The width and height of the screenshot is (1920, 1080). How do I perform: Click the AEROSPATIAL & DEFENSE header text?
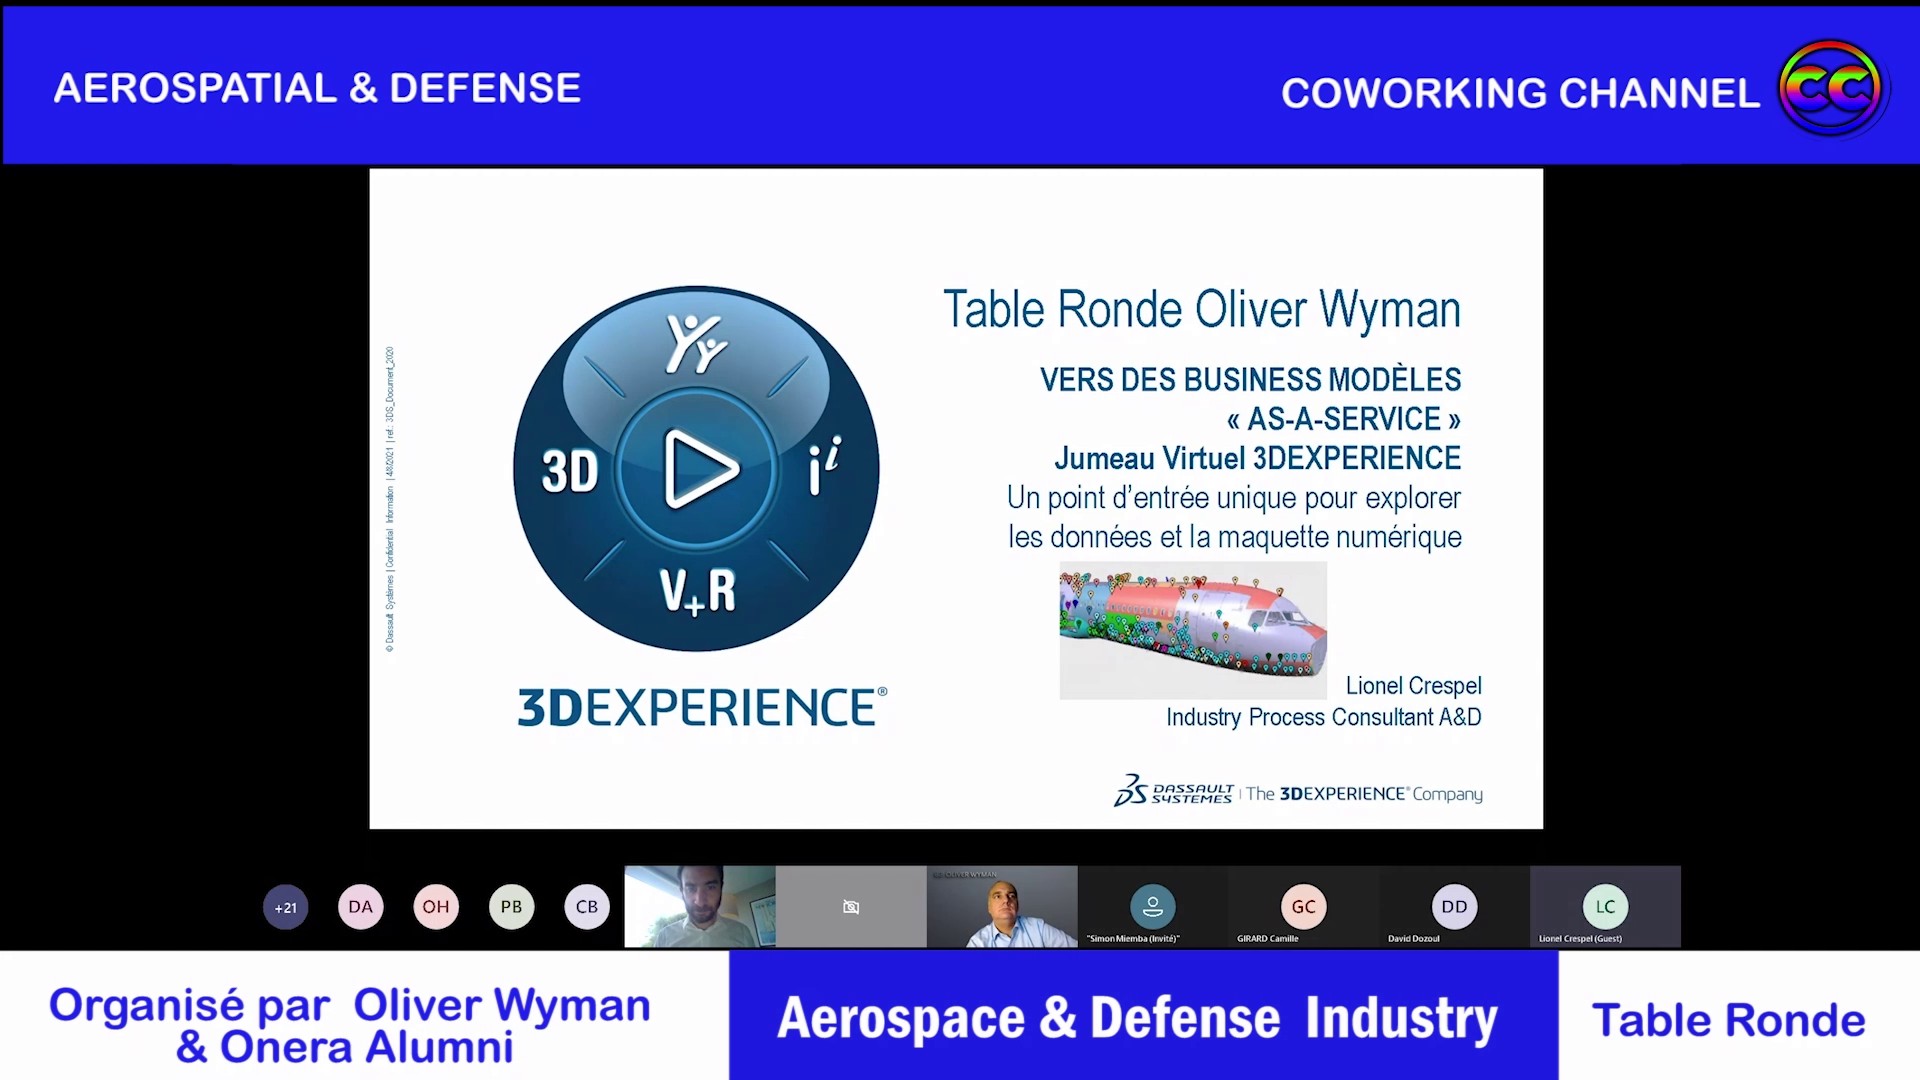pos(317,88)
